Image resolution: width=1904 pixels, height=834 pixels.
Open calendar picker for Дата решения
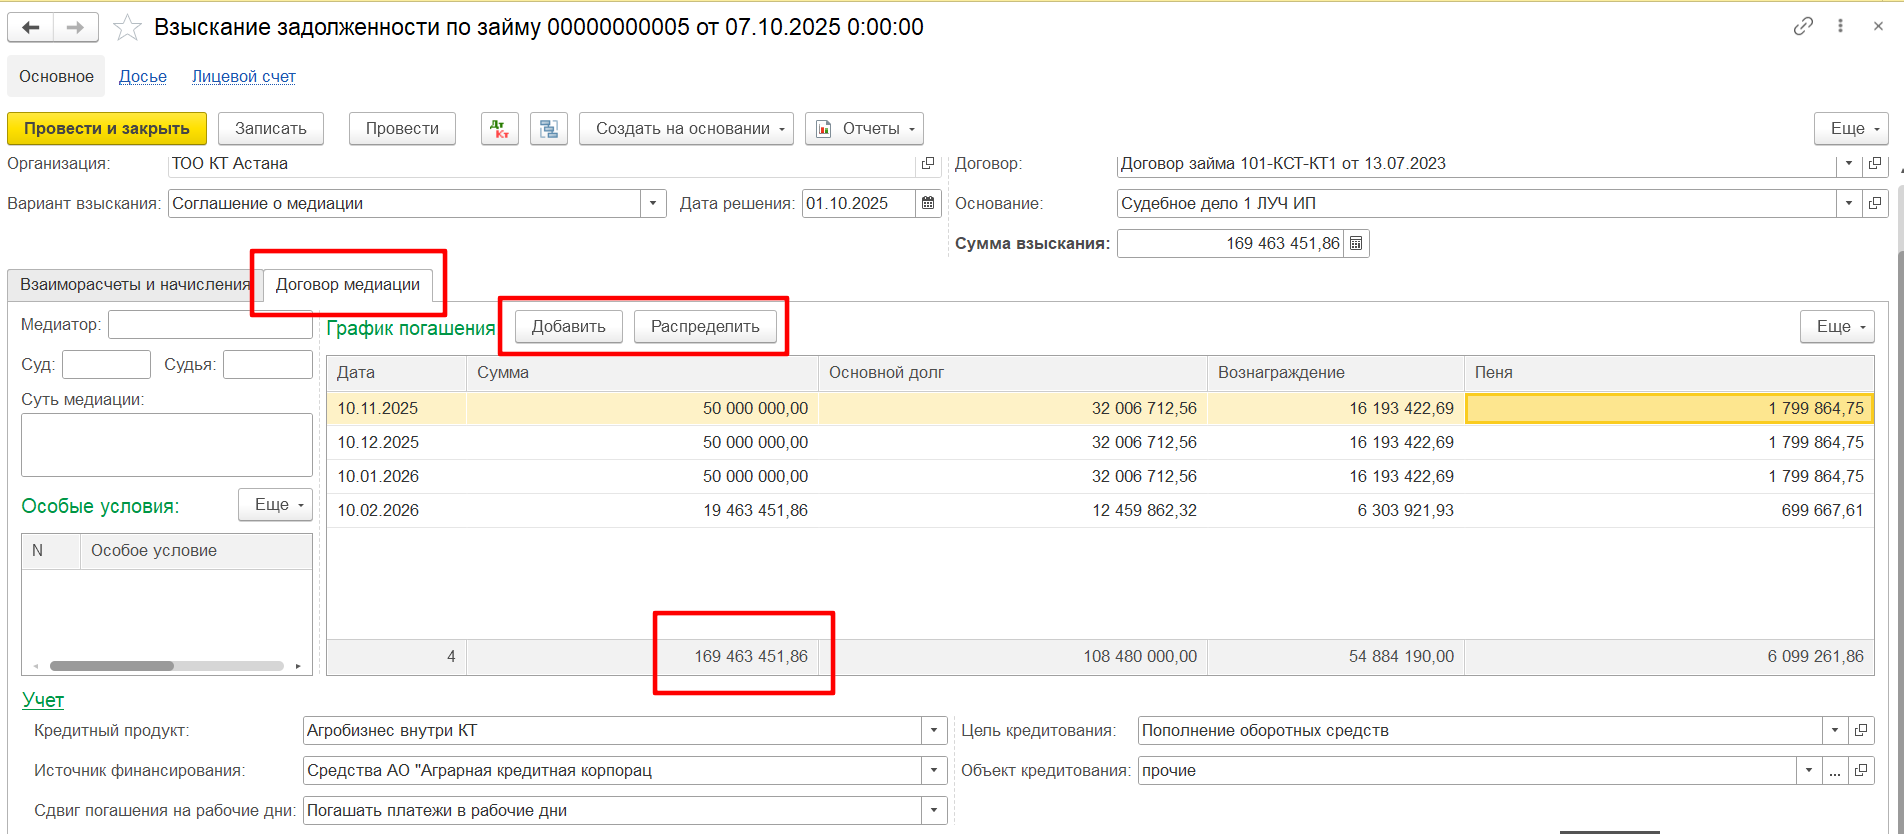pyautogui.click(x=929, y=203)
